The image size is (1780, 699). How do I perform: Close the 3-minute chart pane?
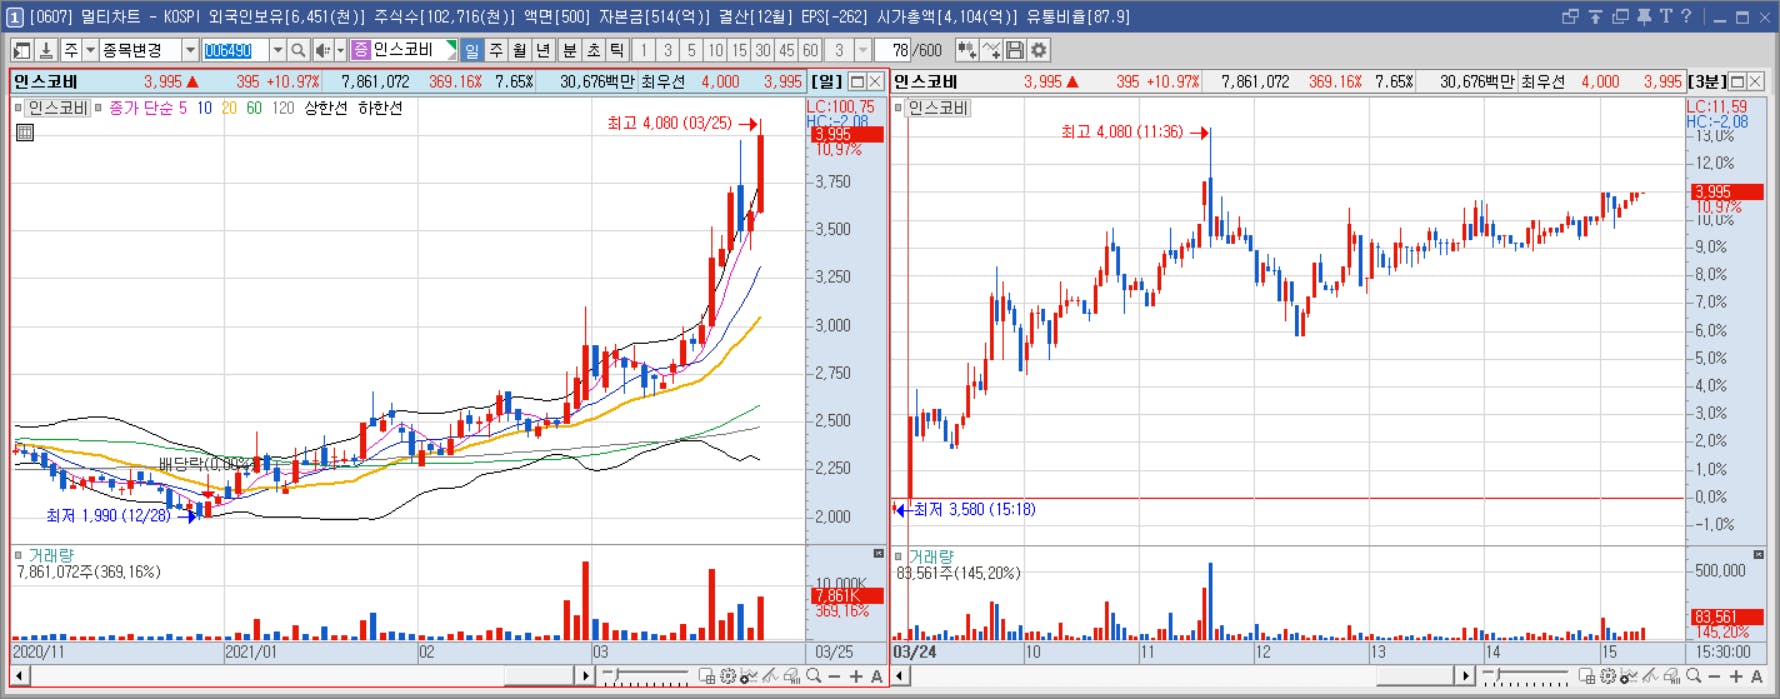[1755, 82]
